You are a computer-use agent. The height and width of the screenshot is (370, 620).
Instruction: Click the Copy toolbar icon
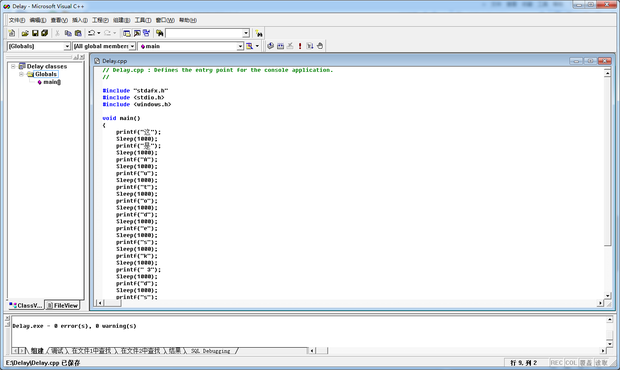click(68, 33)
